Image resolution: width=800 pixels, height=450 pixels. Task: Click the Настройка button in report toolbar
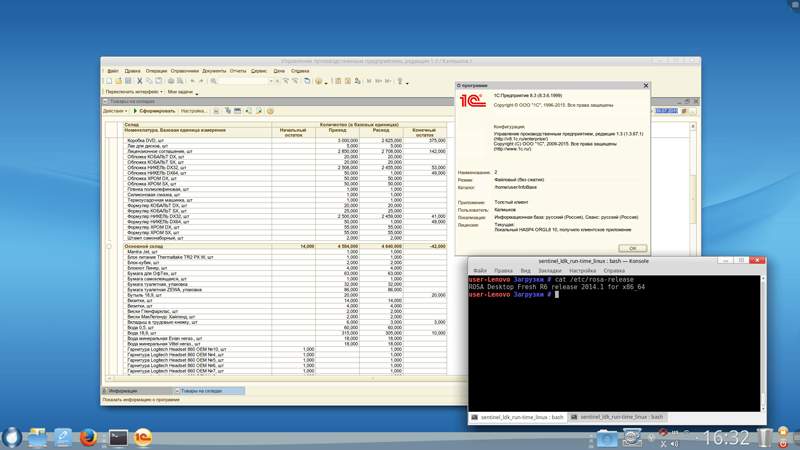[194, 111]
